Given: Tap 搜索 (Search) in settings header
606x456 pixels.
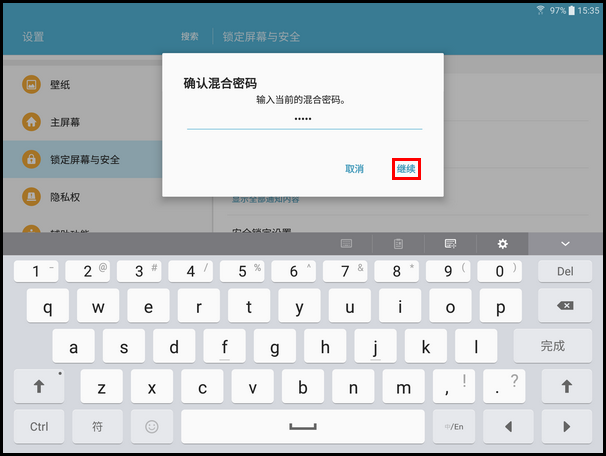Looking at the screenshot, I should (x=190, y=37).
